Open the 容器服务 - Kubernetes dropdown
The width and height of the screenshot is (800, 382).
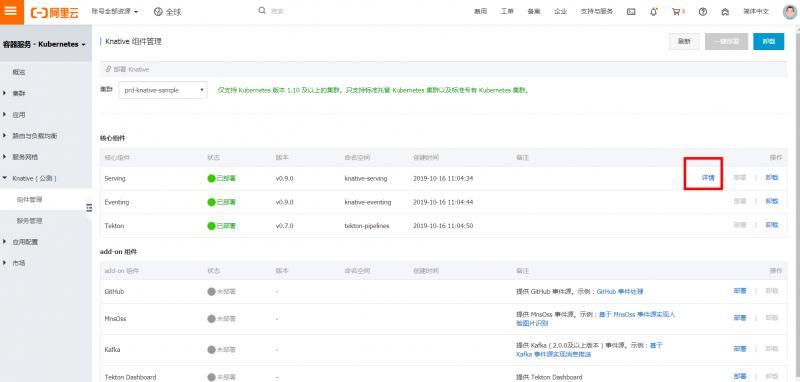click(44, 44)
